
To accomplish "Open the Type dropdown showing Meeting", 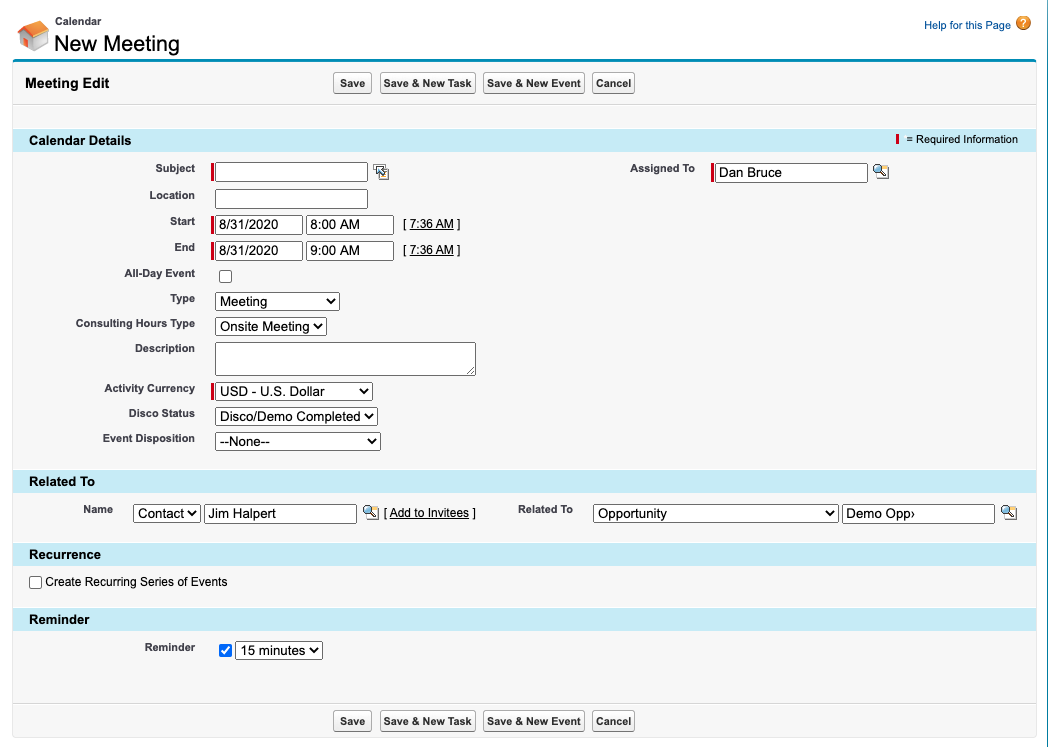I will 276,301.
